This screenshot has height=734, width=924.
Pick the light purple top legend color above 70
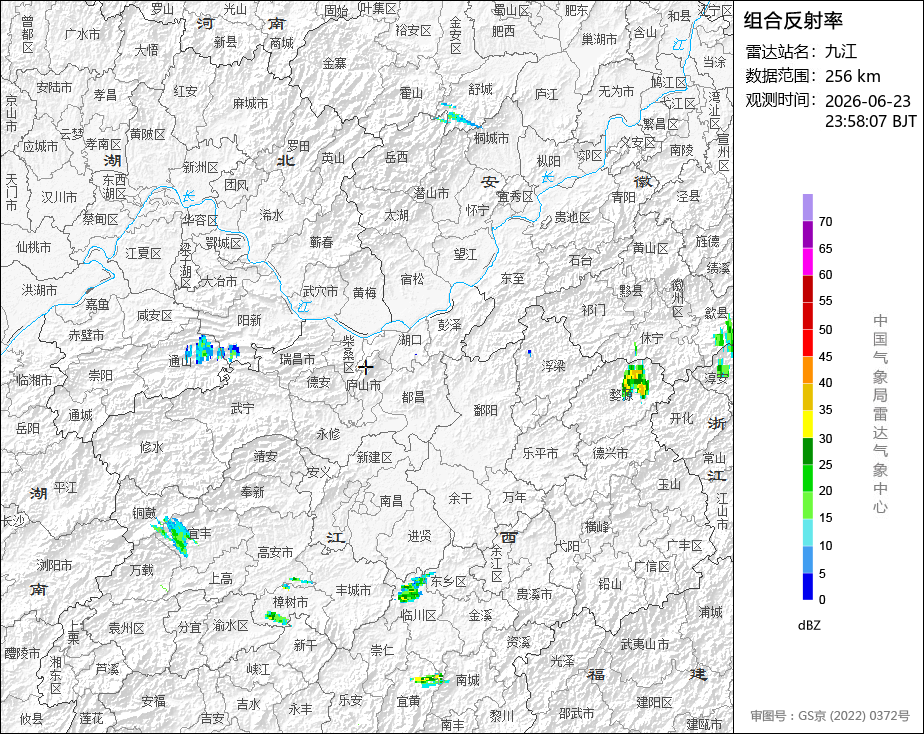pos(807,207)
